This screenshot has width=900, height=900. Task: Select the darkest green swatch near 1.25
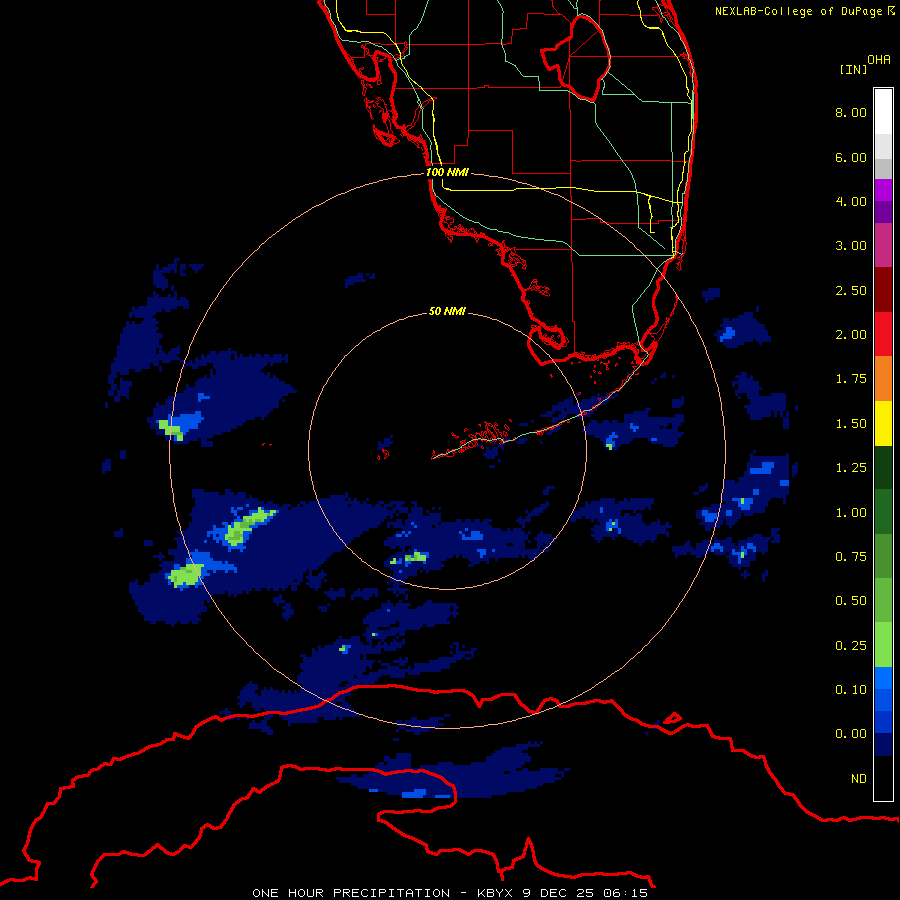pos(883,467)
